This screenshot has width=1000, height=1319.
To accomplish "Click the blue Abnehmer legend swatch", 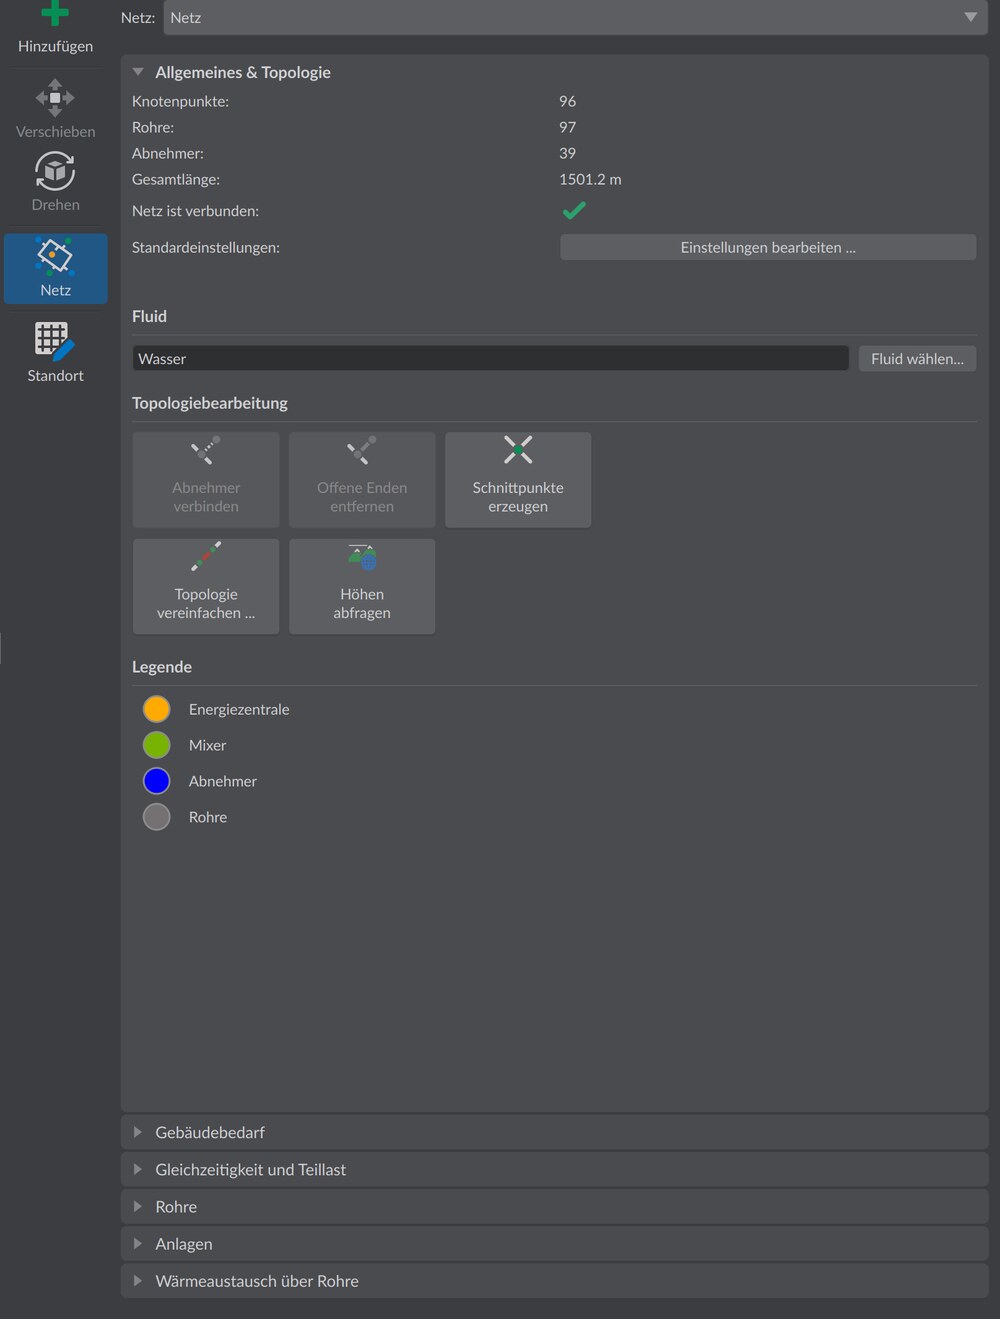I will [157, 781].
